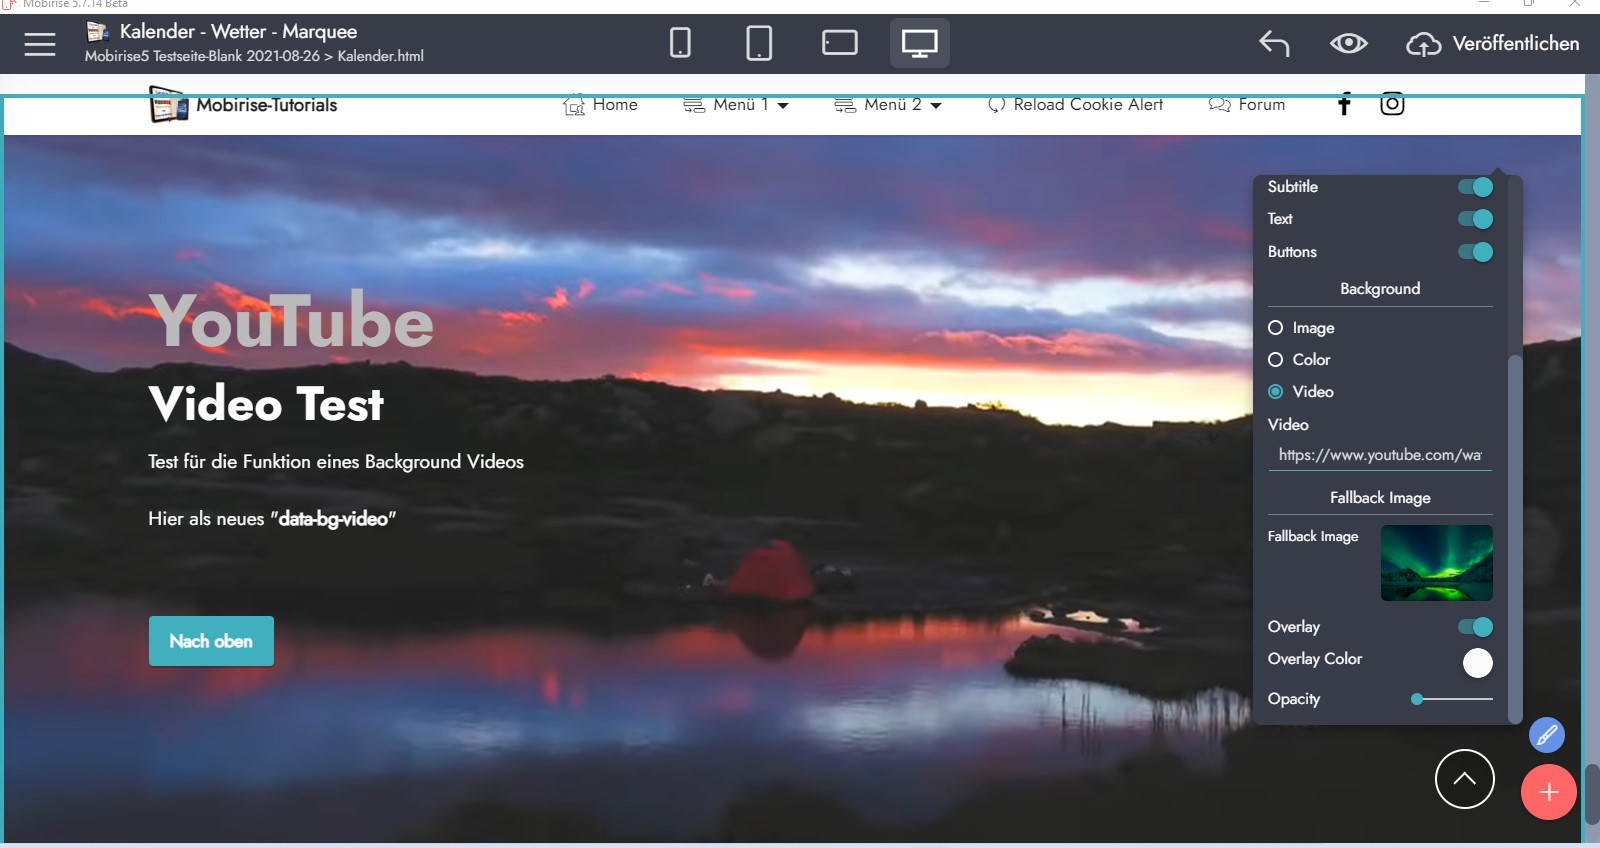
Task: Open the Overlay Color swatch
Action: 1477,663
